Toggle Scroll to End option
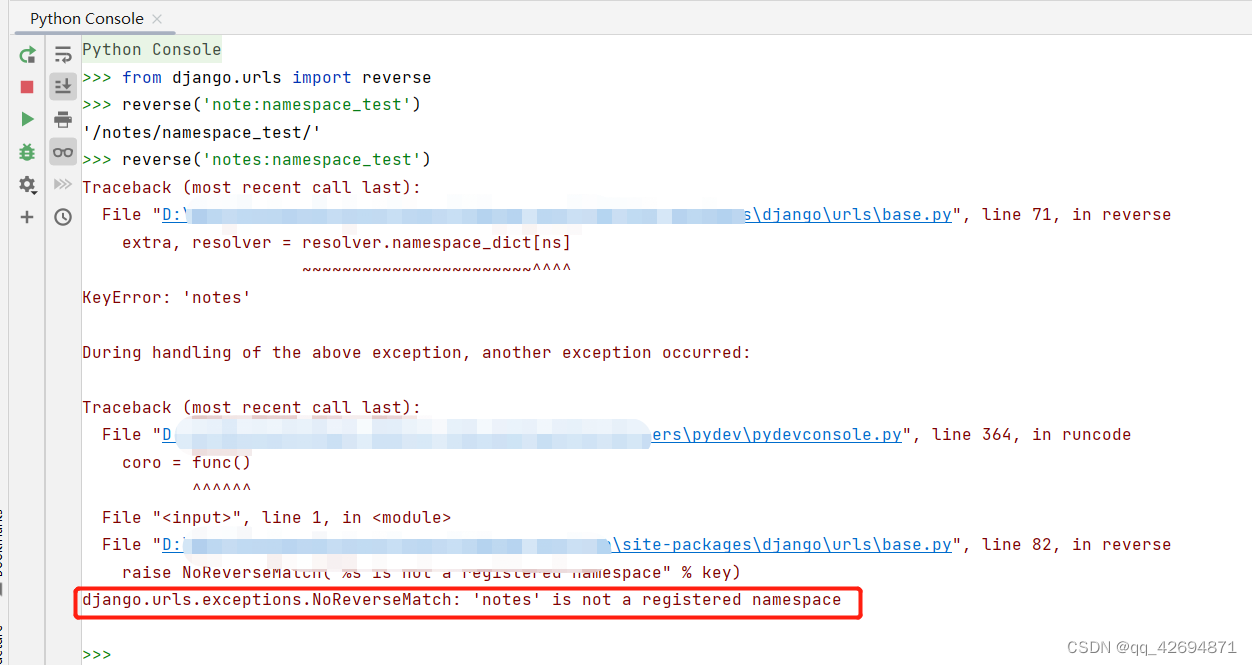Image resolution: width=1252 pixels, height=665 pixels. tap(63, 86)
